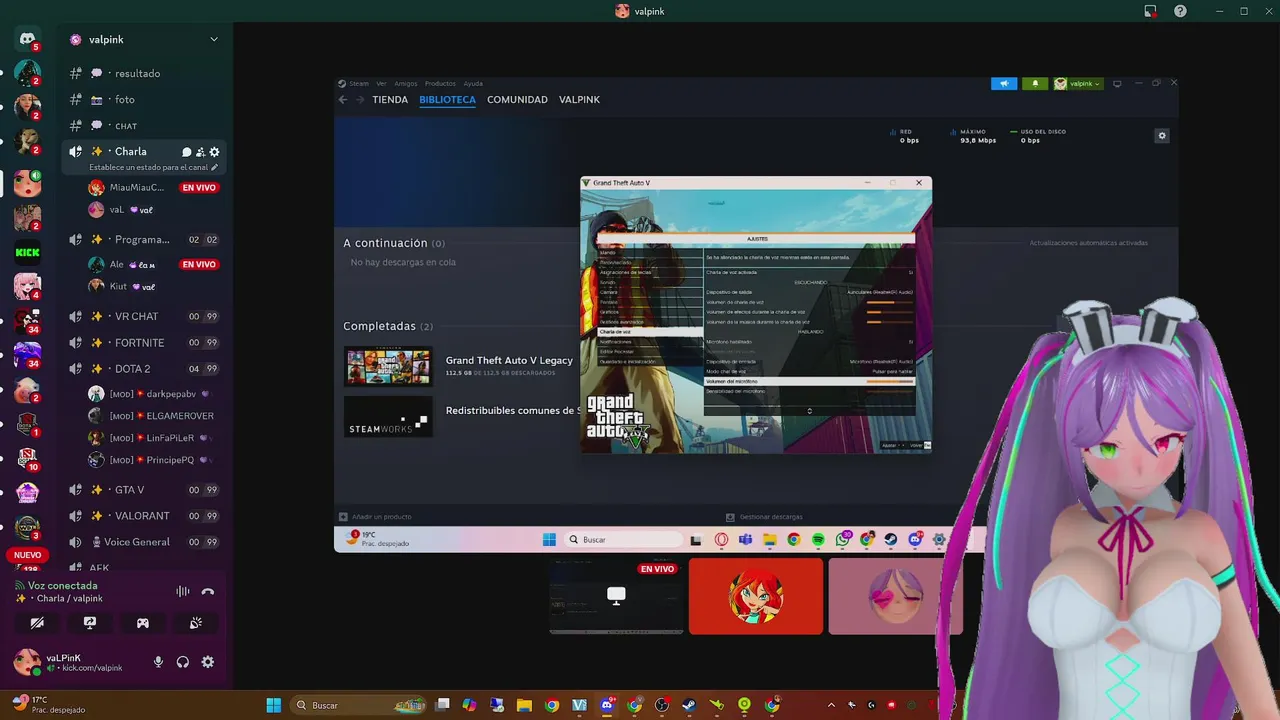Image resolution: width=1280 pixels, height=720 pixels.
Task: Disconnect from voice with hang-up icon
Action: click(208, 591)
